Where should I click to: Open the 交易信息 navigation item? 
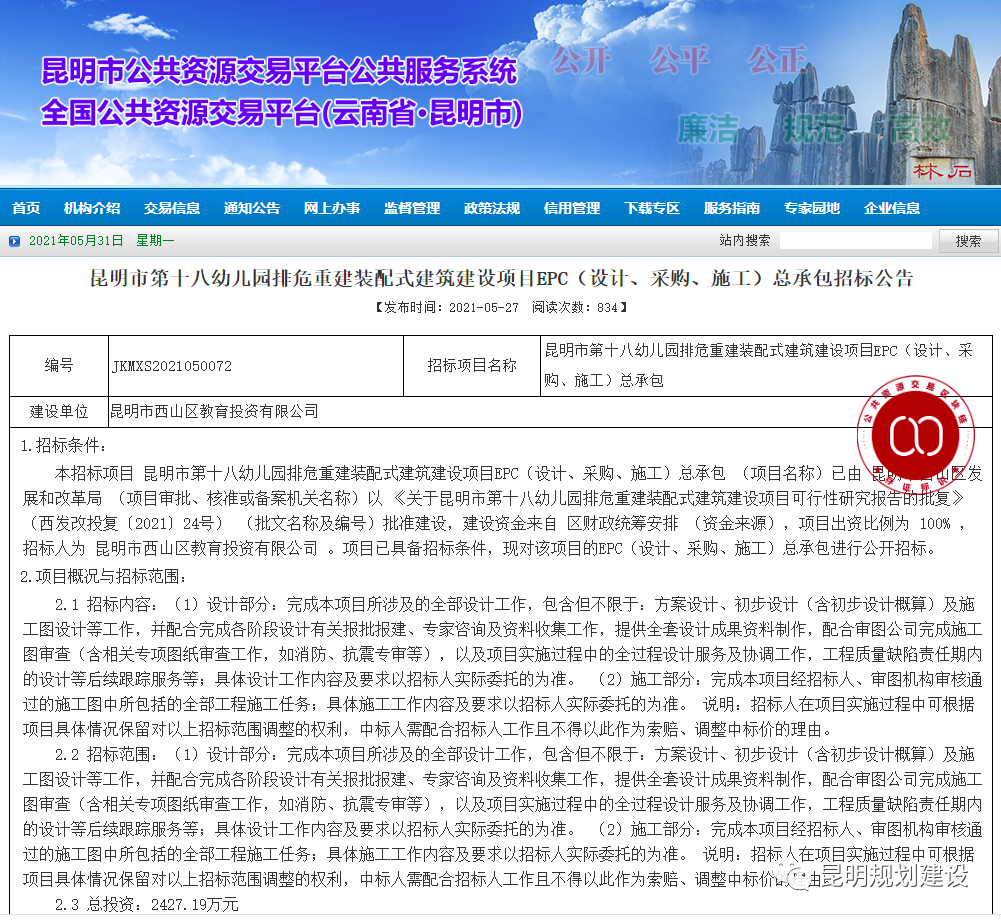click(x=172, y=208)
